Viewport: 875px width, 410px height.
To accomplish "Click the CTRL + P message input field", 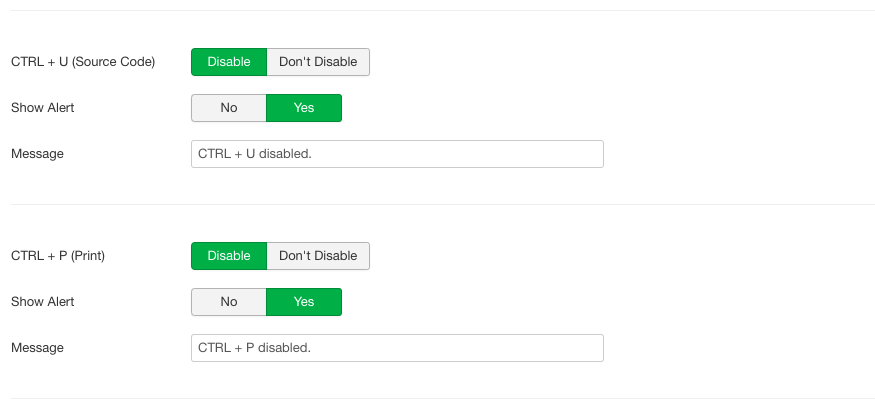I will tap(397, 348).
